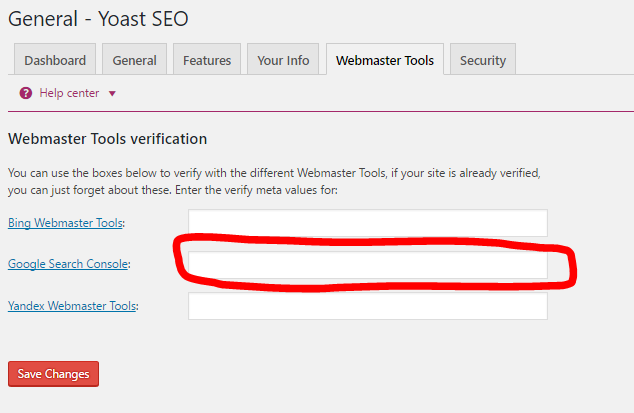This screenshot has height=413, width=634.
Task: Follow the Yandex Webmaster Tools link
Action: [72, 306]
